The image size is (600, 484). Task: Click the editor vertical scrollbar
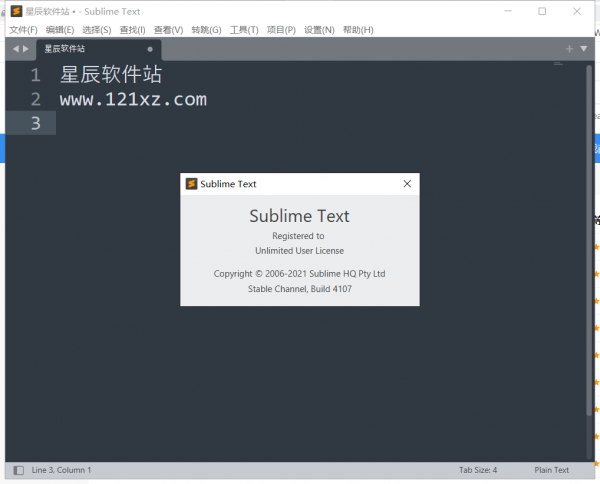(589, 240)
